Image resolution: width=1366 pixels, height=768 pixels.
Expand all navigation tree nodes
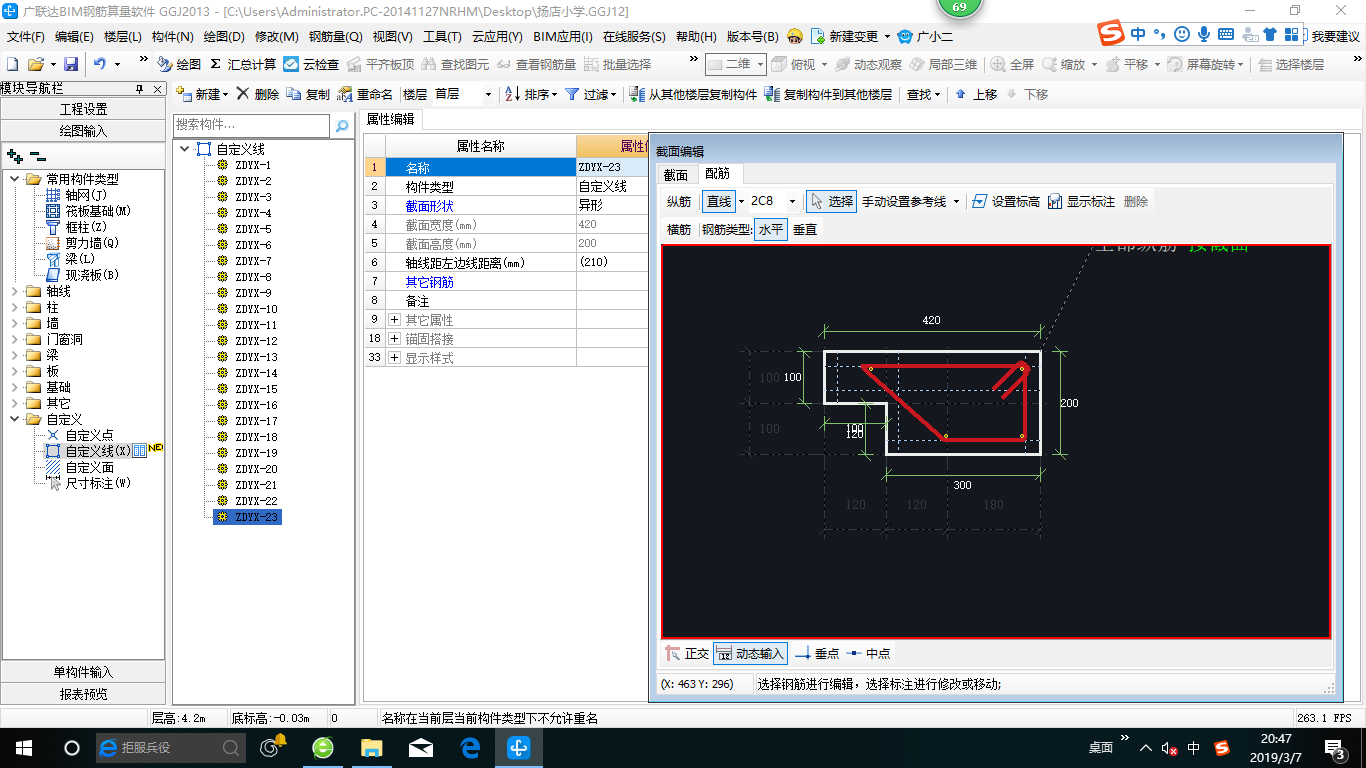point(15,156)
